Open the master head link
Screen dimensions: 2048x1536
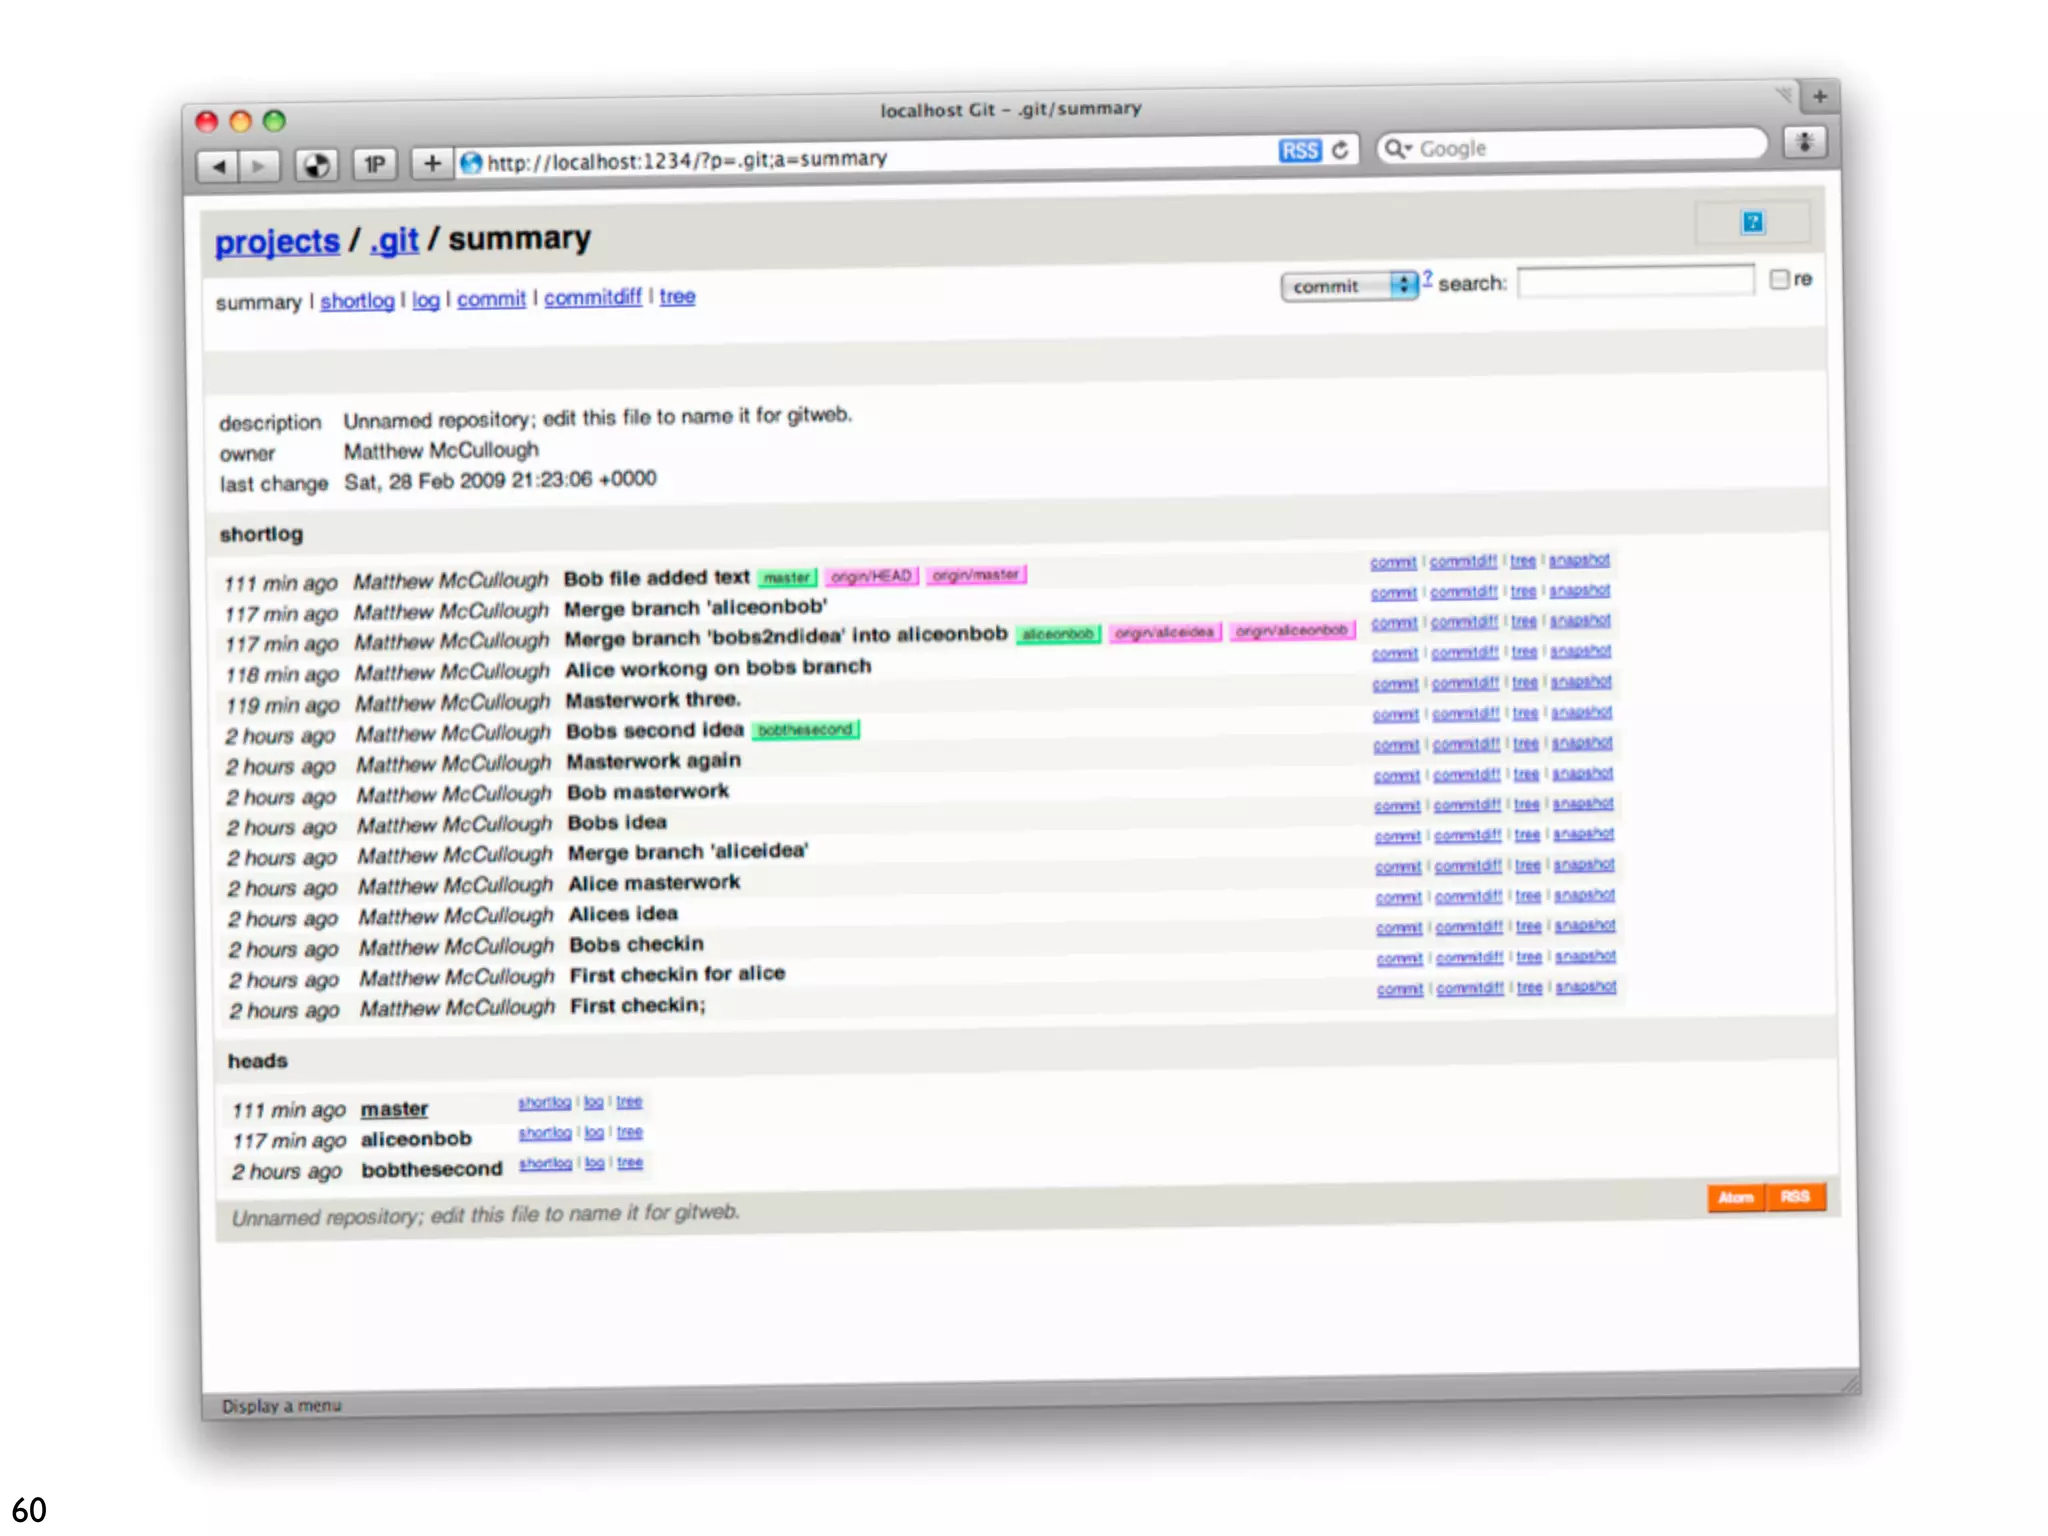[x=394, y=1109]
